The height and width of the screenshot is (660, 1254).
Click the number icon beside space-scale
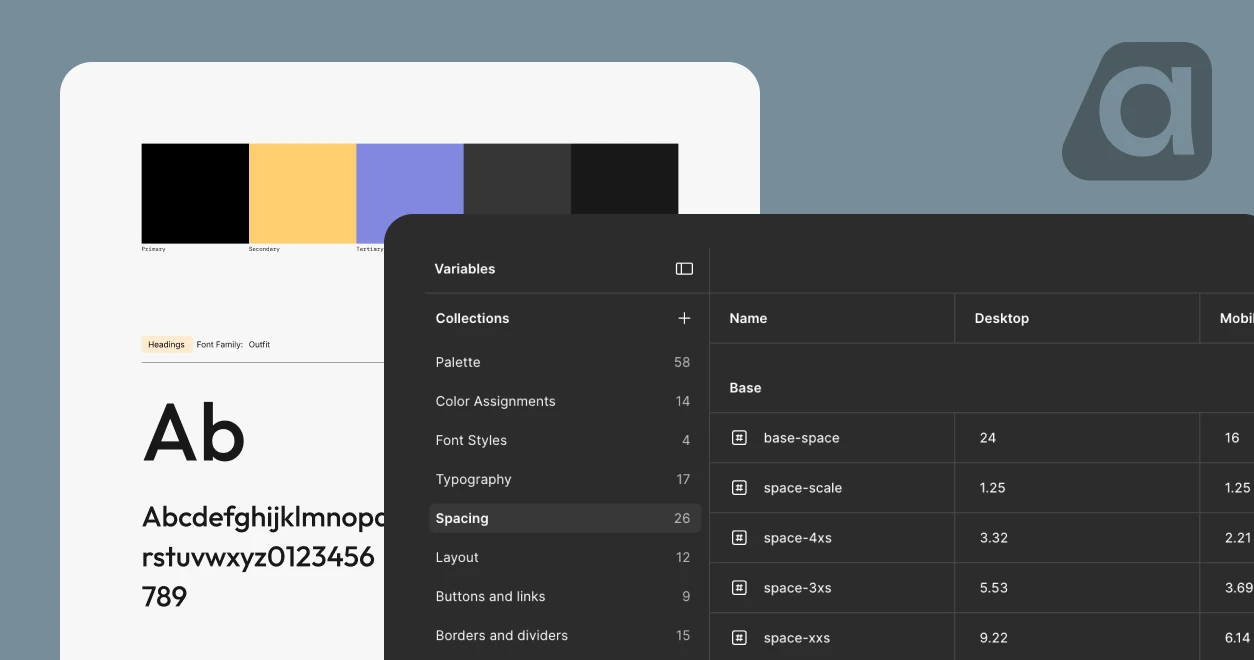[739, 488]
